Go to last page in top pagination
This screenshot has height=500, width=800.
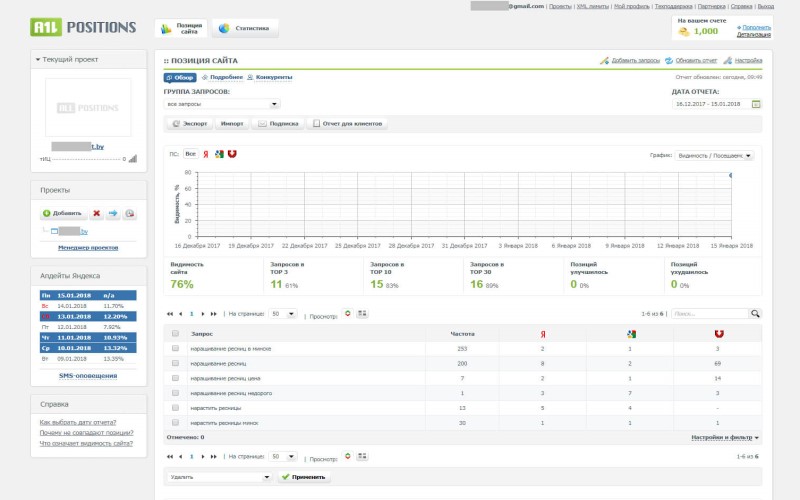[214, 314]
